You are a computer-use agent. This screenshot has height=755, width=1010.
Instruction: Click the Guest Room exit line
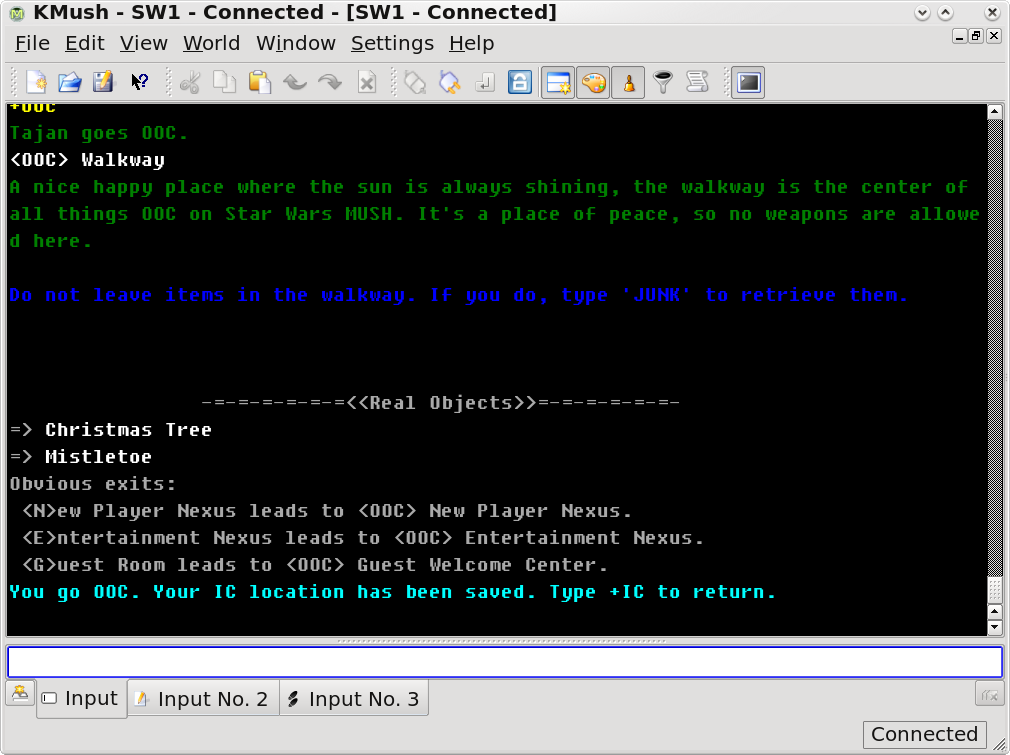pos(314,565)
